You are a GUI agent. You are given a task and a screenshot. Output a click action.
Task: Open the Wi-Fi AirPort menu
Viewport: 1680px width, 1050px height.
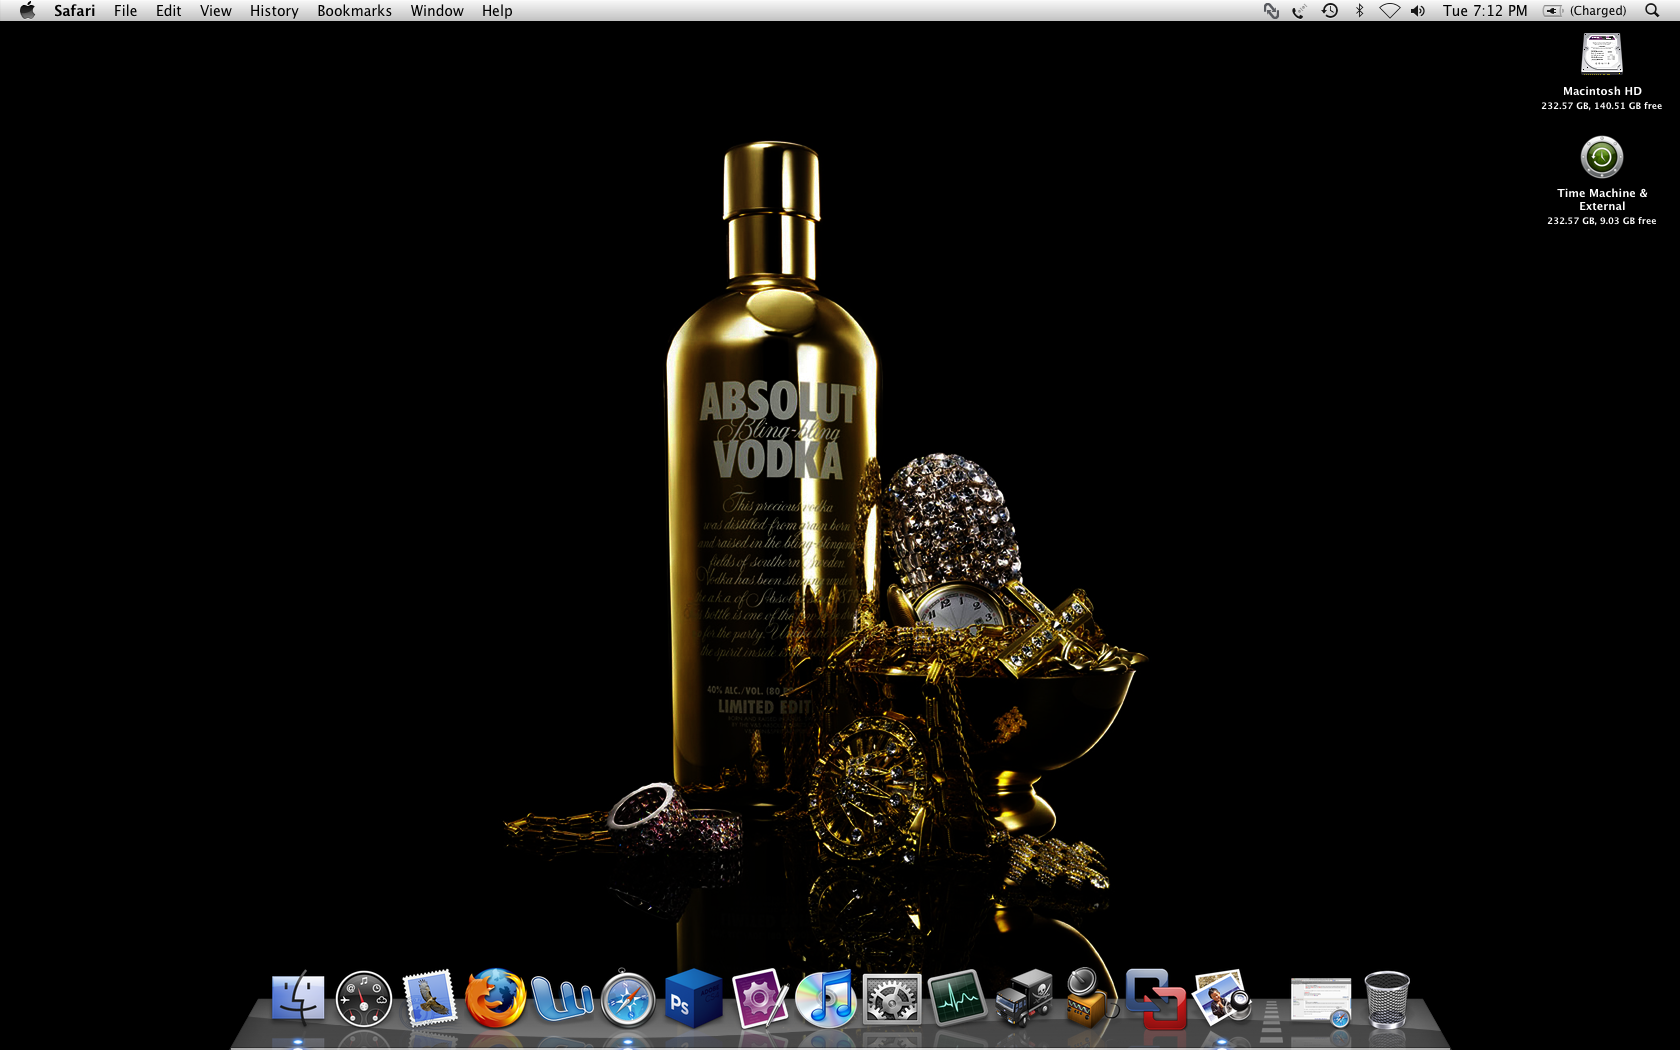click(1389, 10)
